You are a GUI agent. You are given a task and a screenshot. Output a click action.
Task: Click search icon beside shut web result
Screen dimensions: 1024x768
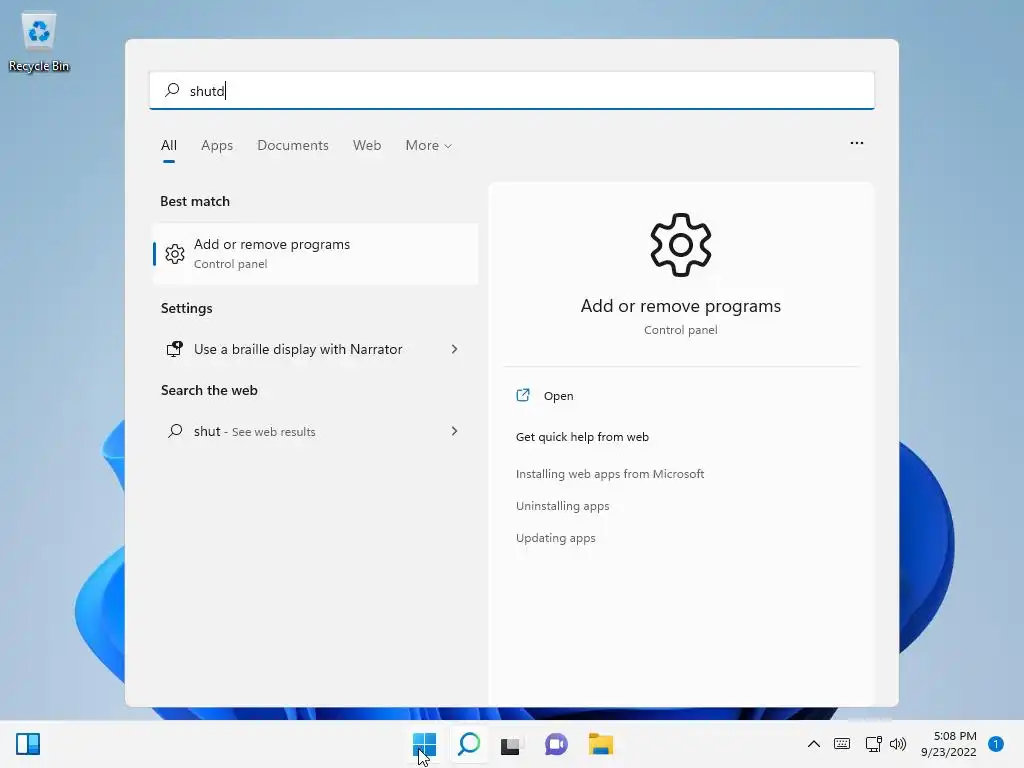click(x=175, y=431)
